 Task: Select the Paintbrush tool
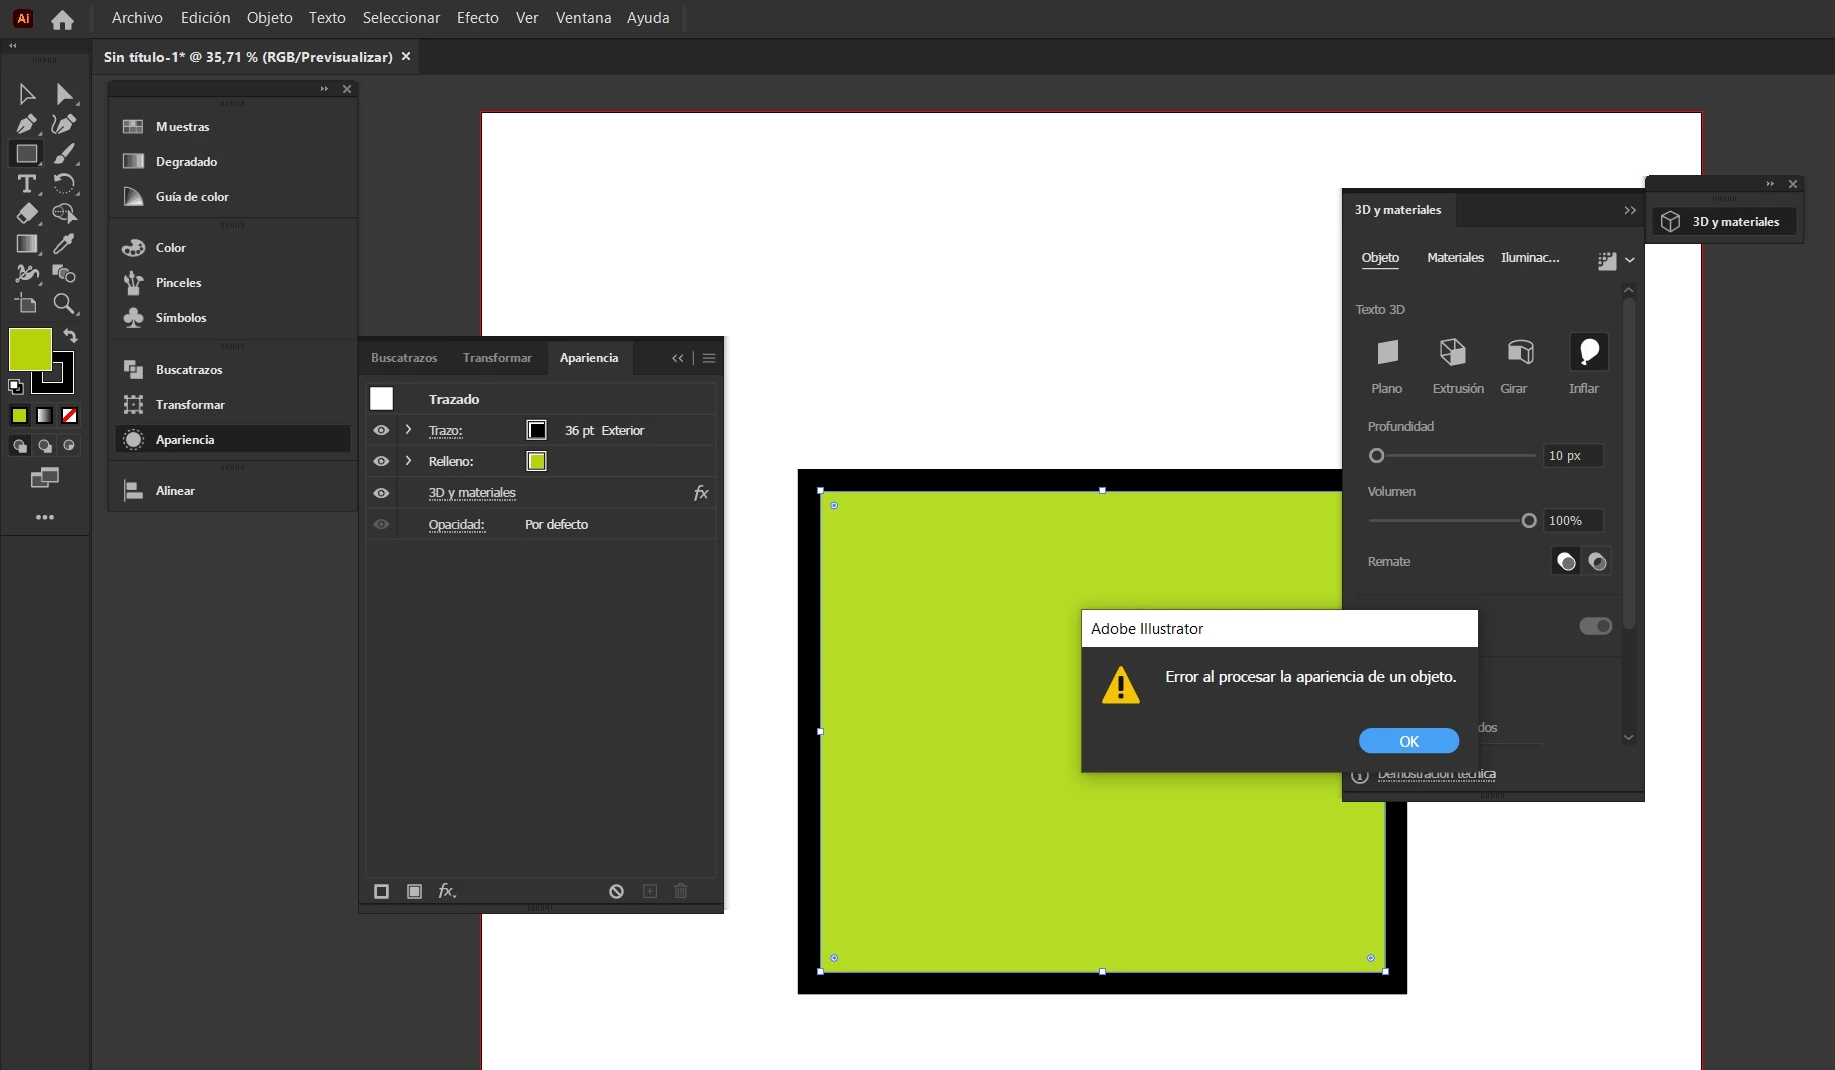coord(64,154)
